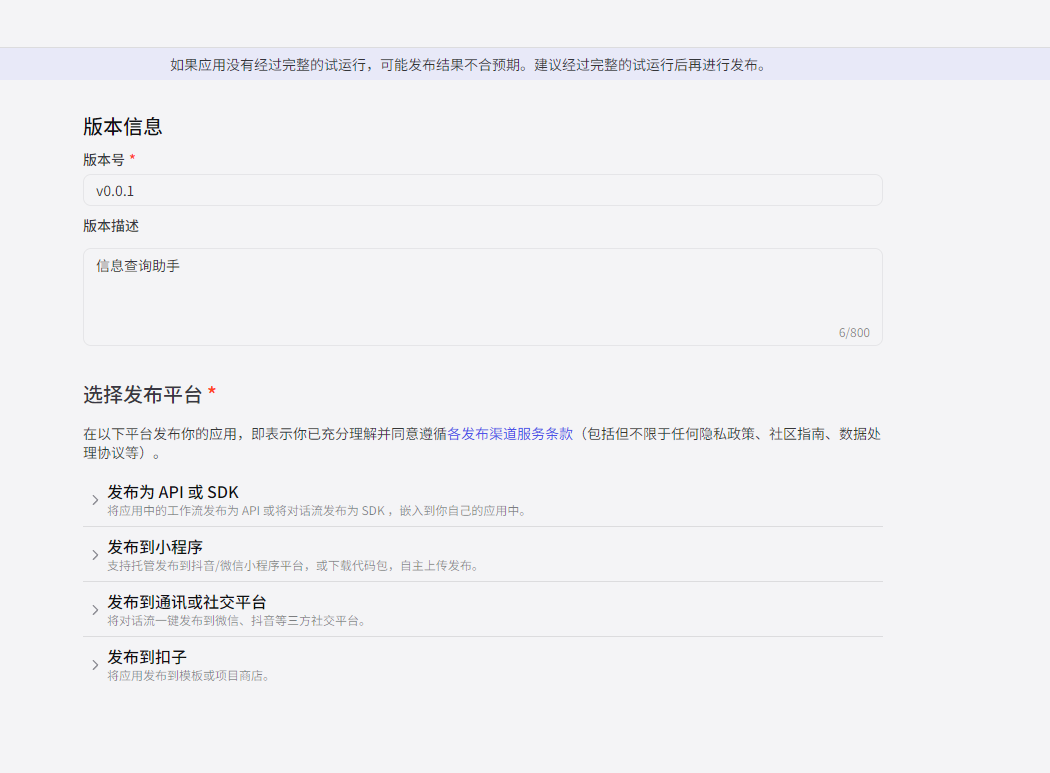Focus the 版本描述 text area containing 信息查询助手

[x=482, y=295]
